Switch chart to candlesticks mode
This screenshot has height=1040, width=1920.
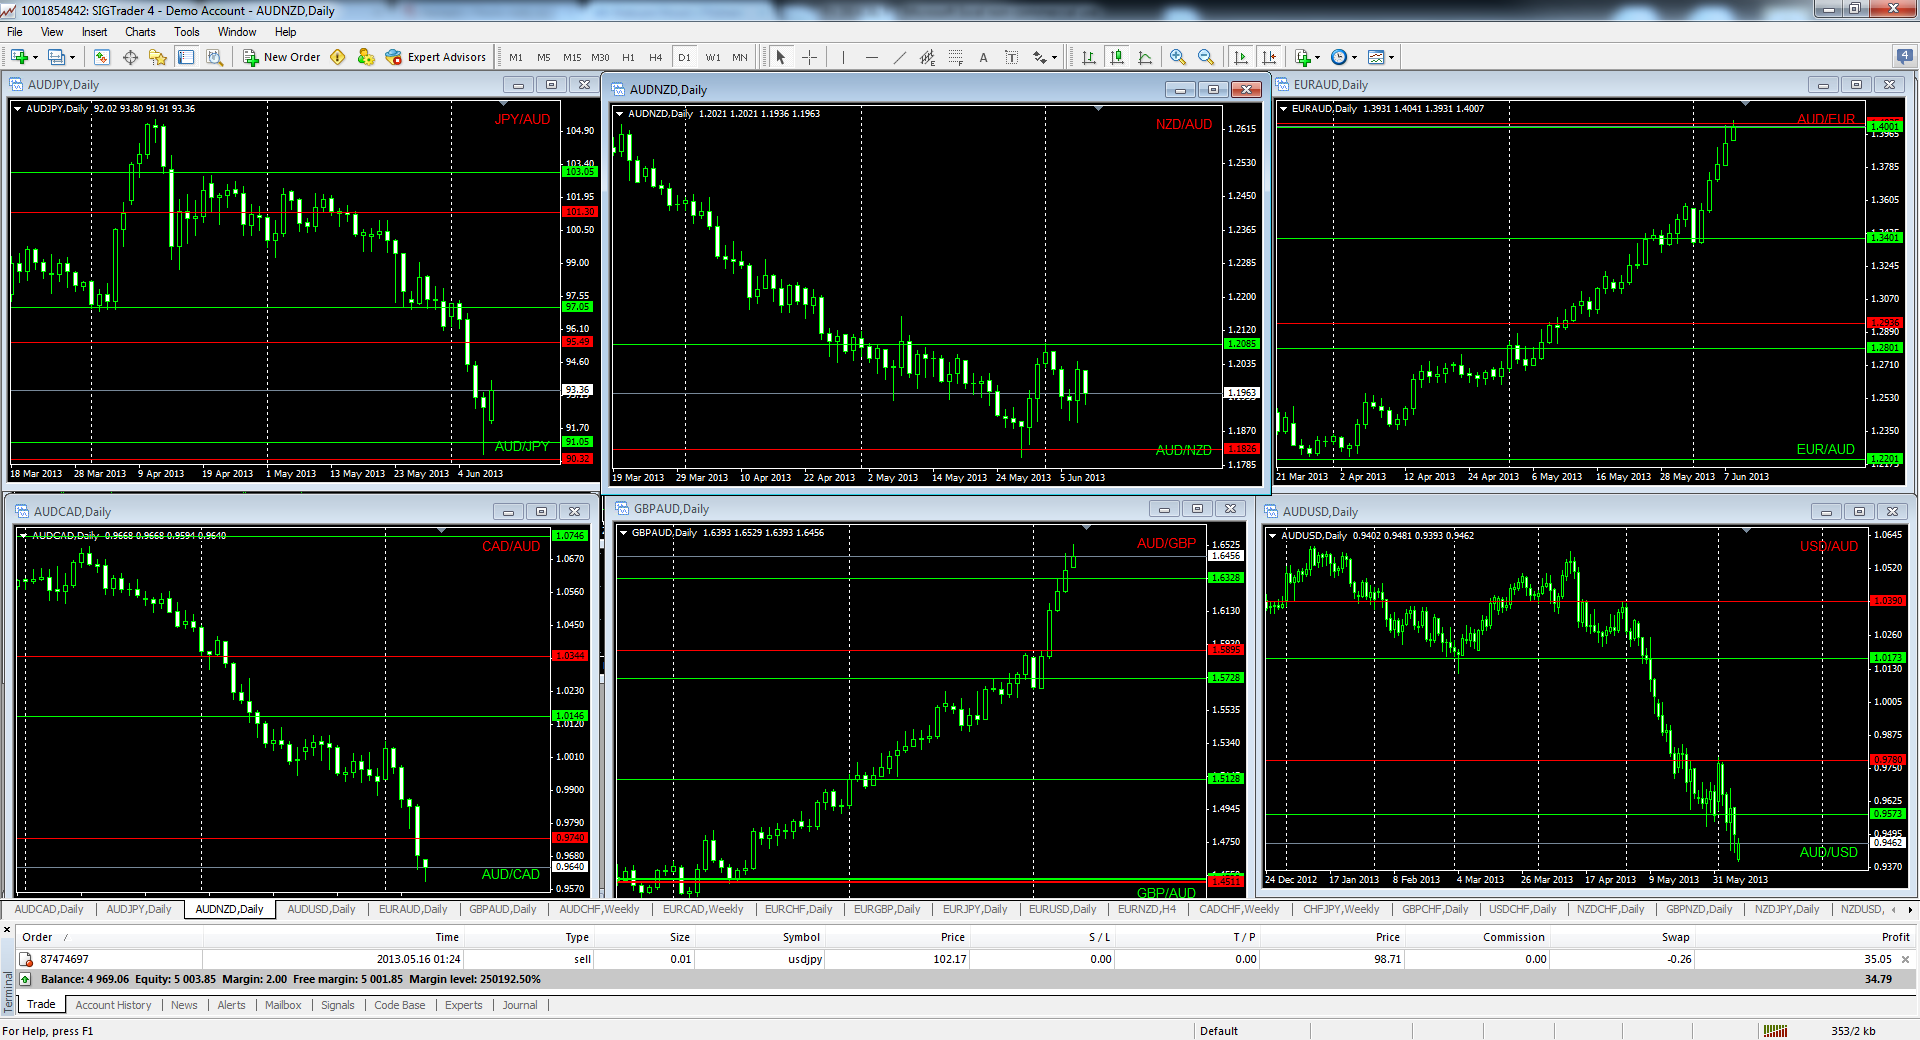pos(1117,57)
